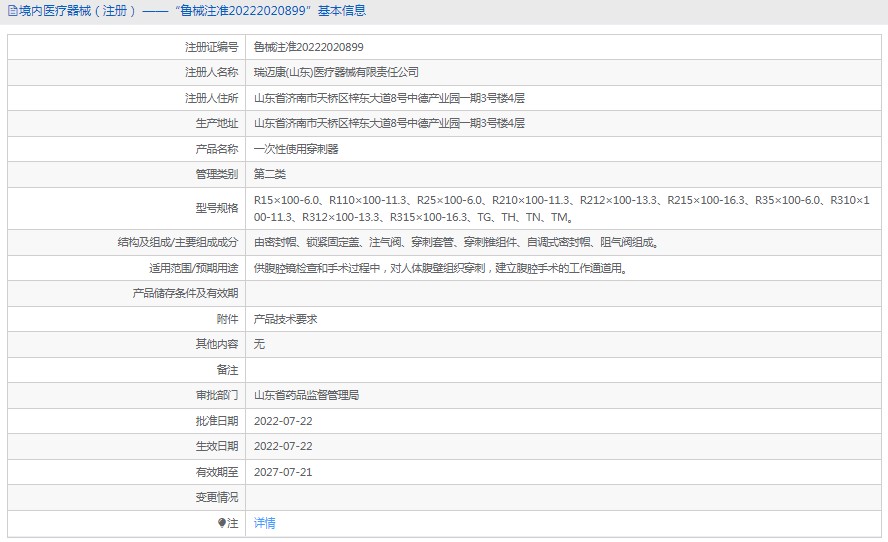Click the page title 境内医疗器械（注册）基本信息
Viewport: 888px width, 542px height.
pos(192,11)
